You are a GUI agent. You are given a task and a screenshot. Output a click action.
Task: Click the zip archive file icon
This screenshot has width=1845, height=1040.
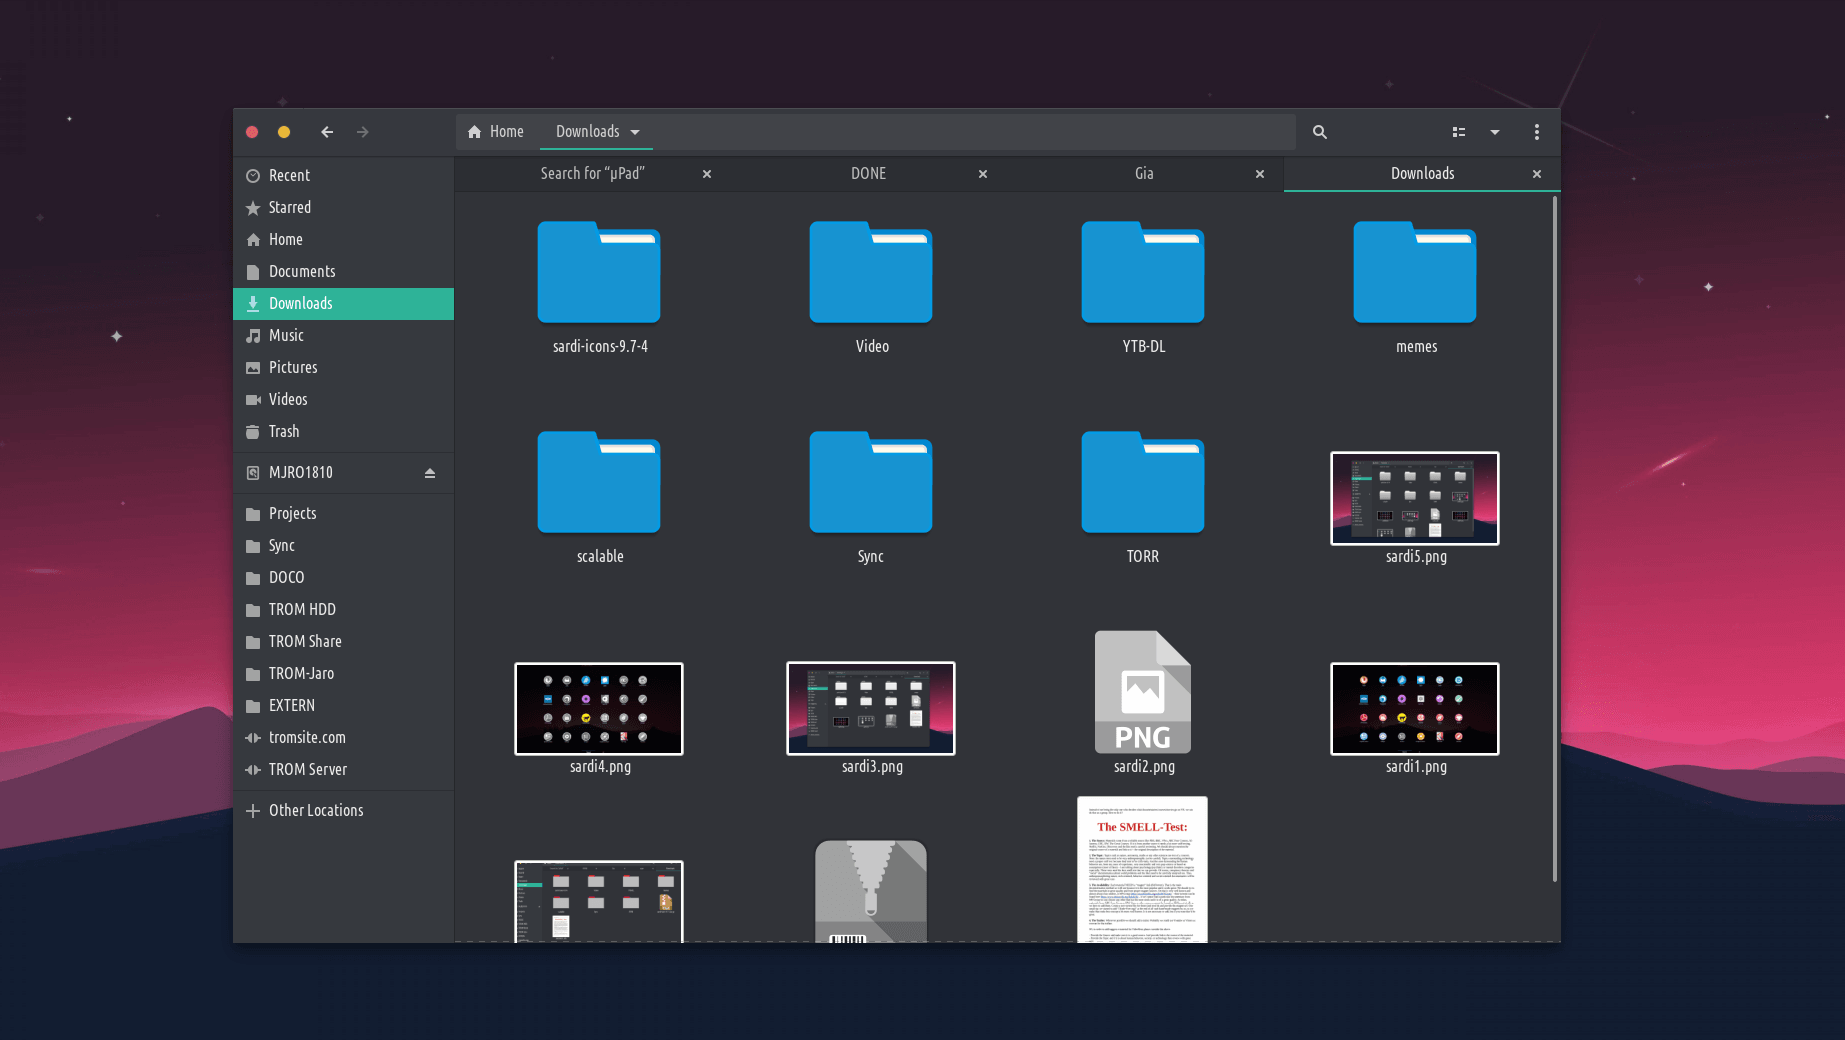[x=871, y=890]
